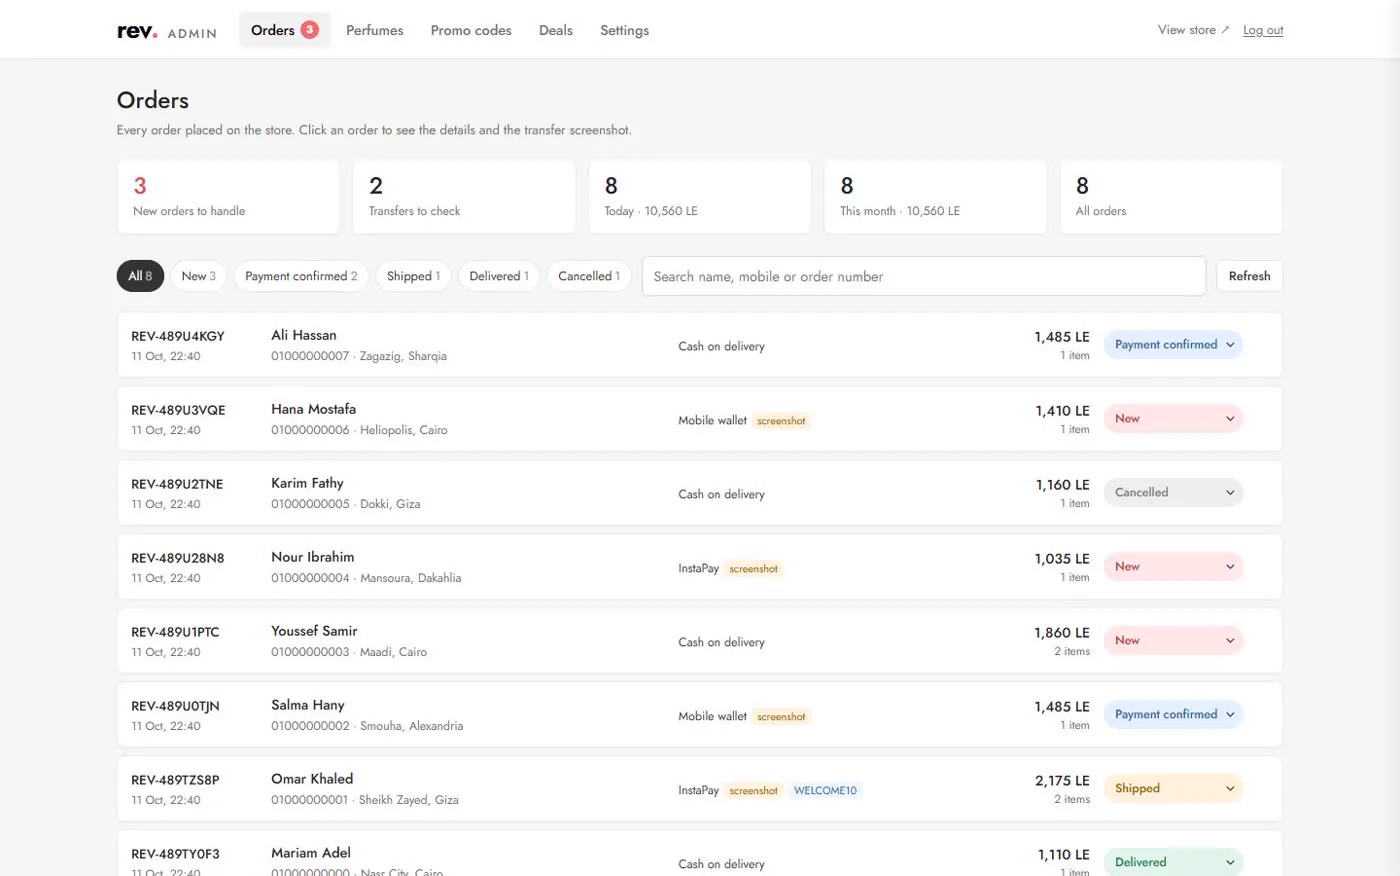This screenshot has height=876, width=1400.
Task: Switch to the Deals tab
Action: [556, 30]
